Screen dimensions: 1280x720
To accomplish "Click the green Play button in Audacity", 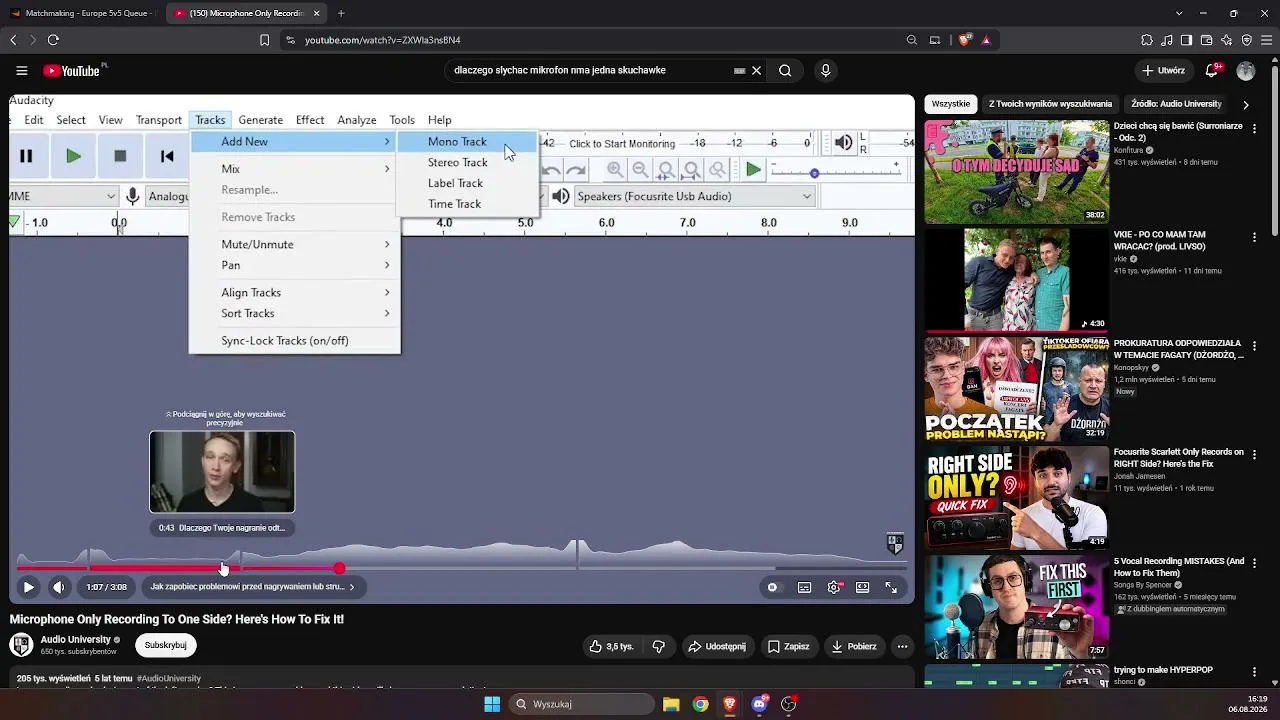I will [73, 156].
